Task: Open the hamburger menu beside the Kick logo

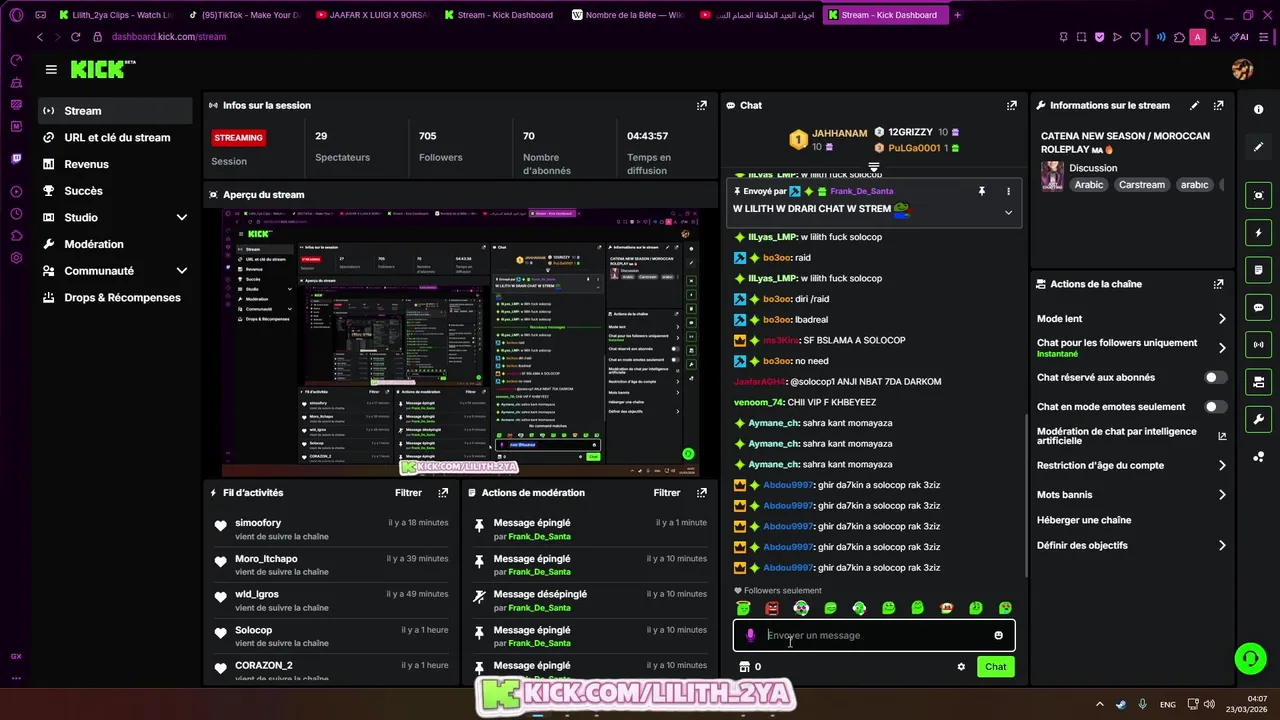Action: [51, 69]
